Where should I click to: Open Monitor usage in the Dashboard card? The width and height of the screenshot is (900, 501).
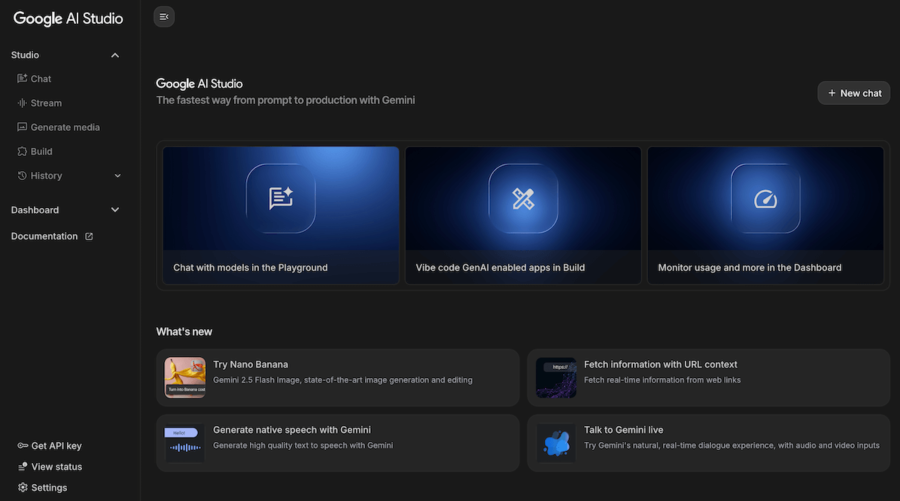765,215
